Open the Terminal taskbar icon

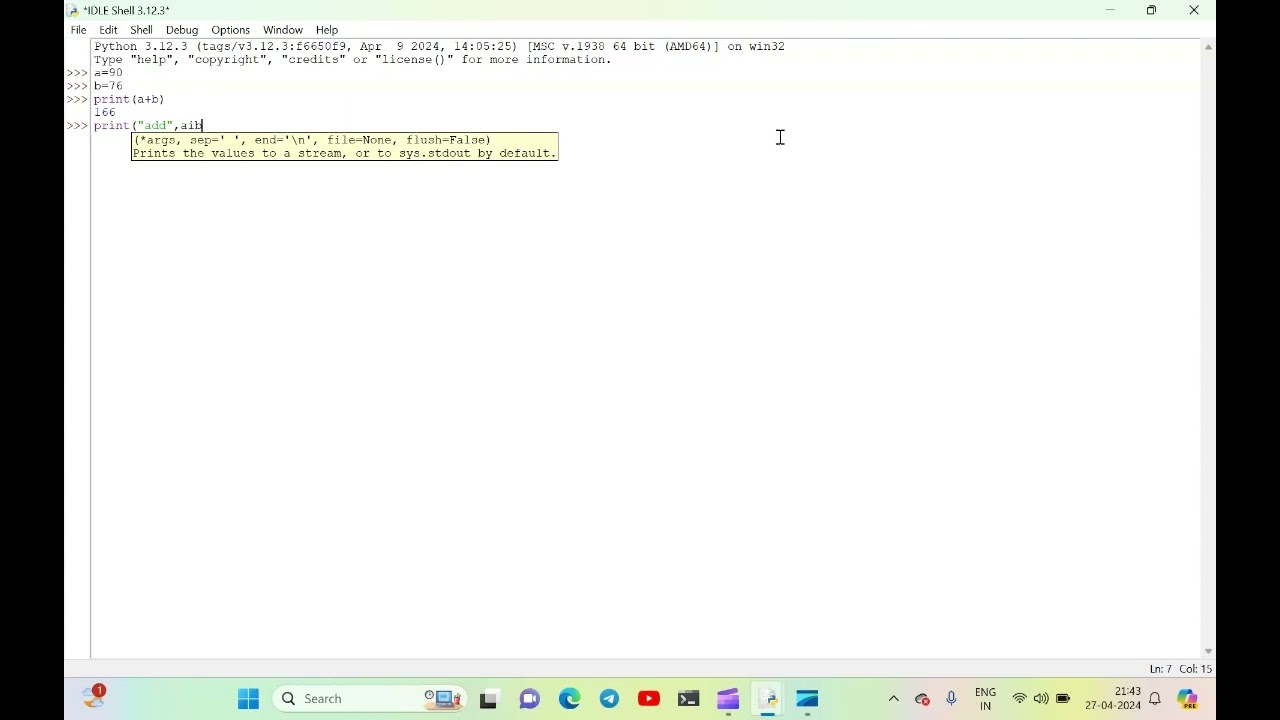688,699
